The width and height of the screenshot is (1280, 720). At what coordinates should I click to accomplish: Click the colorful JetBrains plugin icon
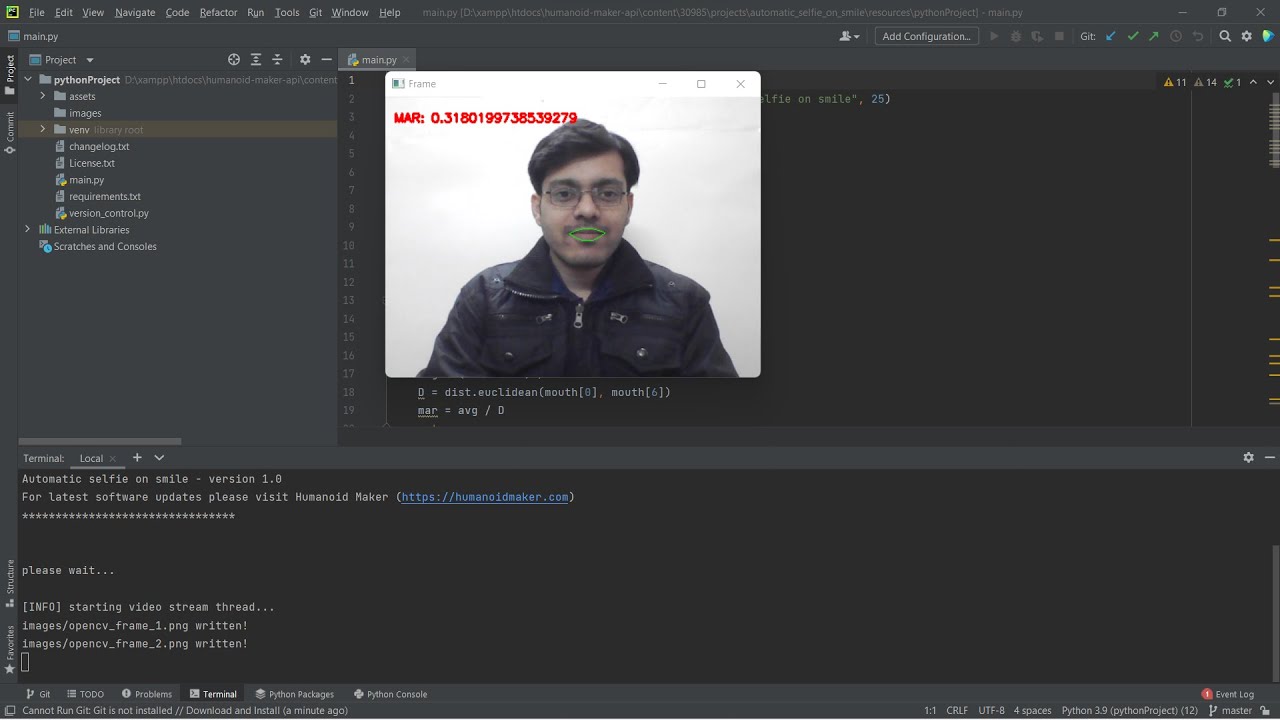pos(1268,36)
